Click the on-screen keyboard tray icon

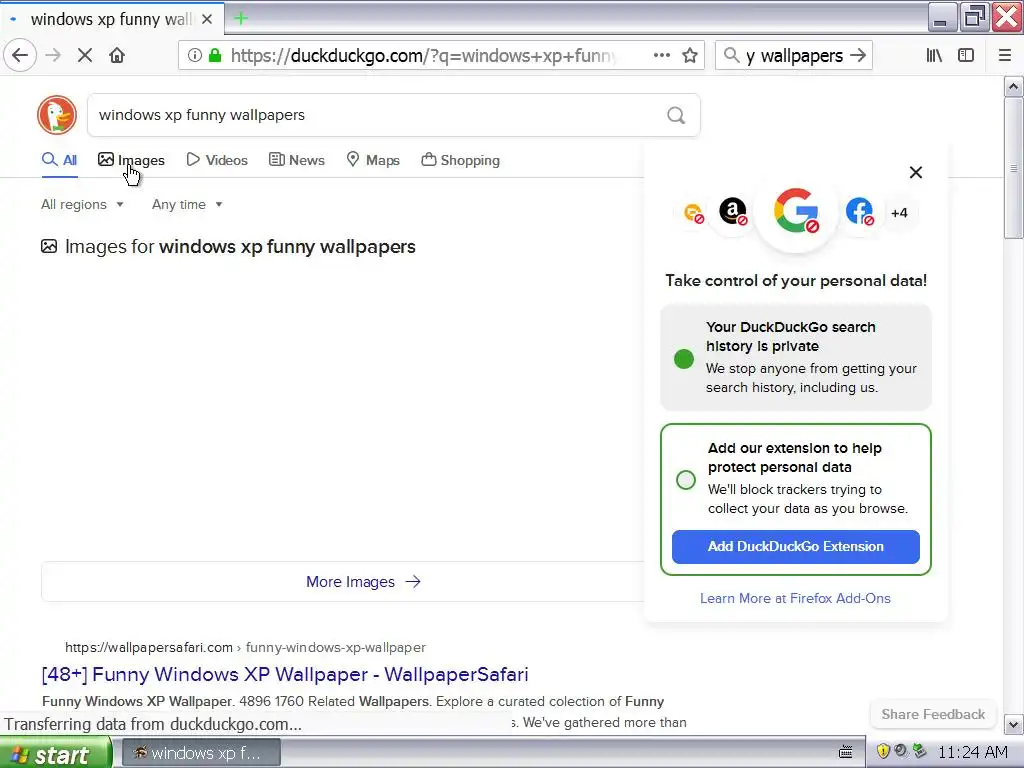click(x=845, y=752)
